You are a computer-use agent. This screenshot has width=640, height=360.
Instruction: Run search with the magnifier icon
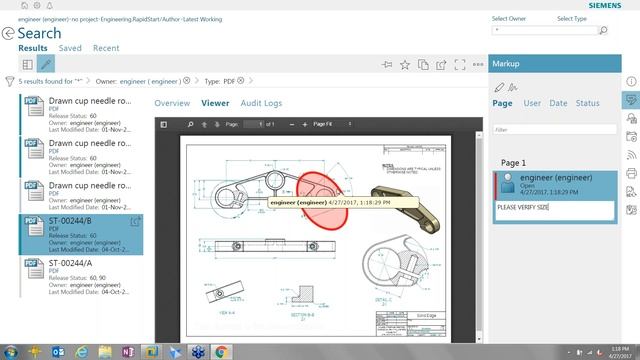coord(603,30)
